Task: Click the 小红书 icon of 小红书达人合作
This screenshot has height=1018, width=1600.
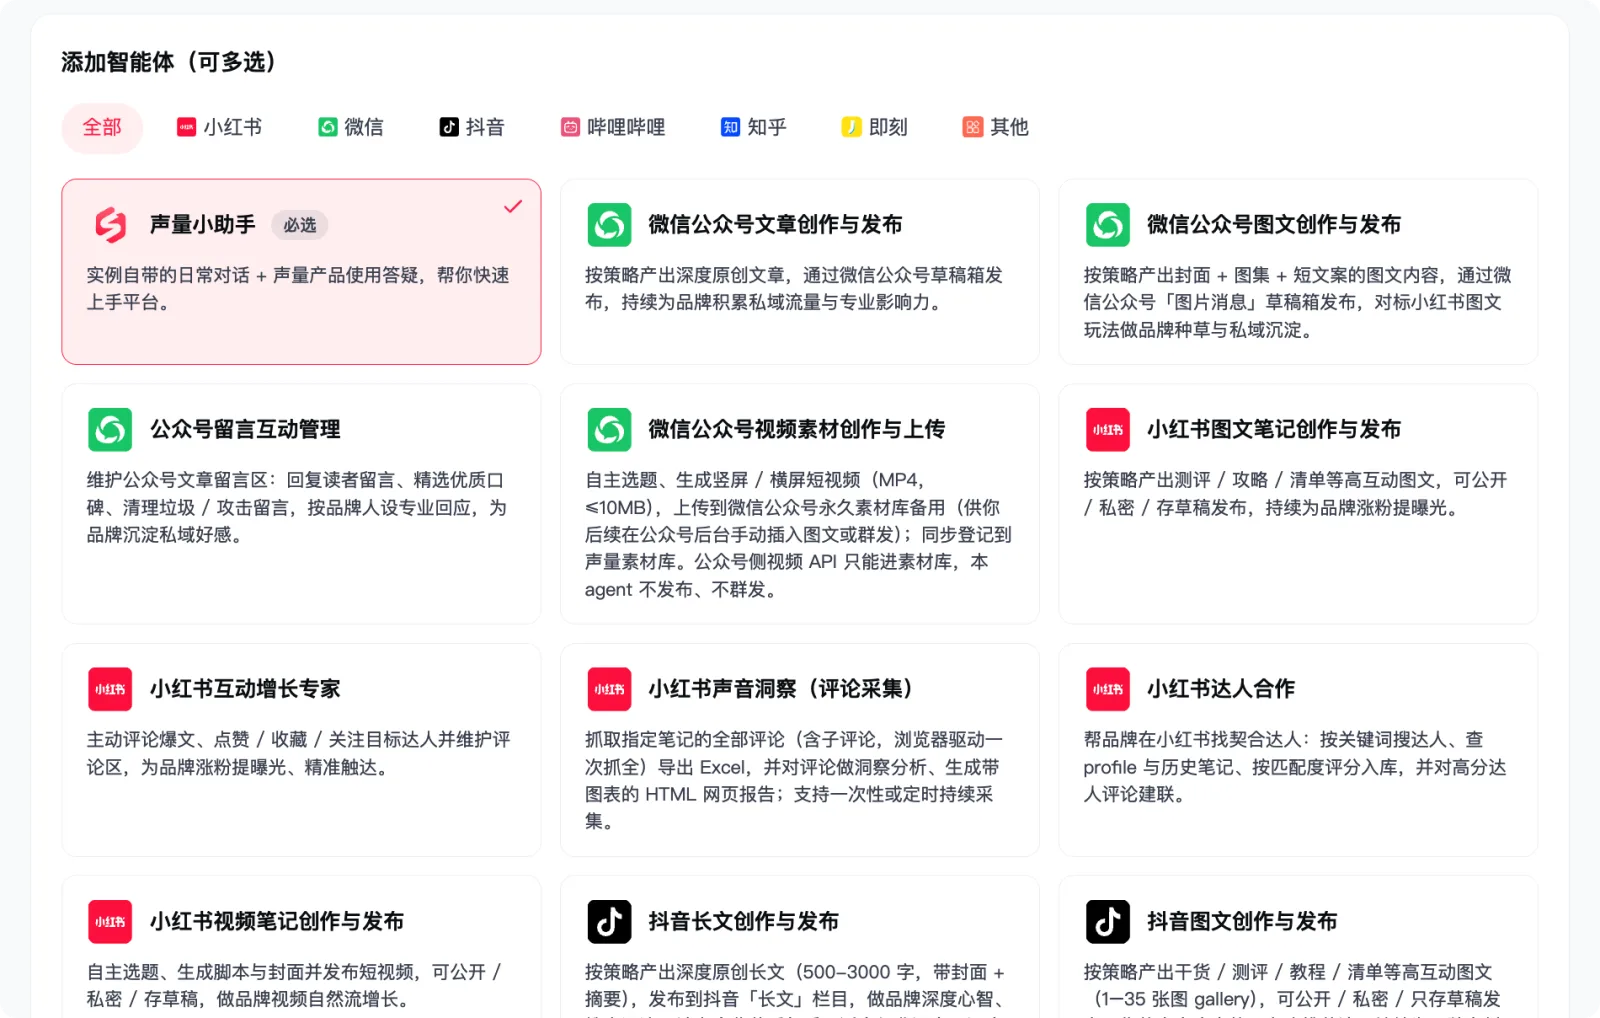Action: coord(1108,689)
